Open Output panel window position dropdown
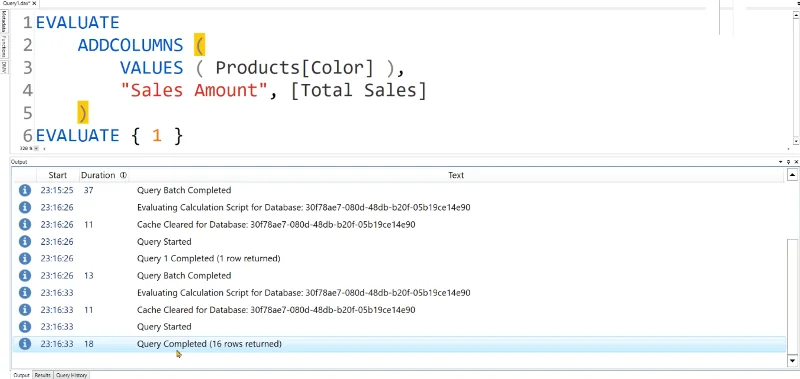Viewport: 800px width, 379px height. pyautogui.click(x=780, y=162)
